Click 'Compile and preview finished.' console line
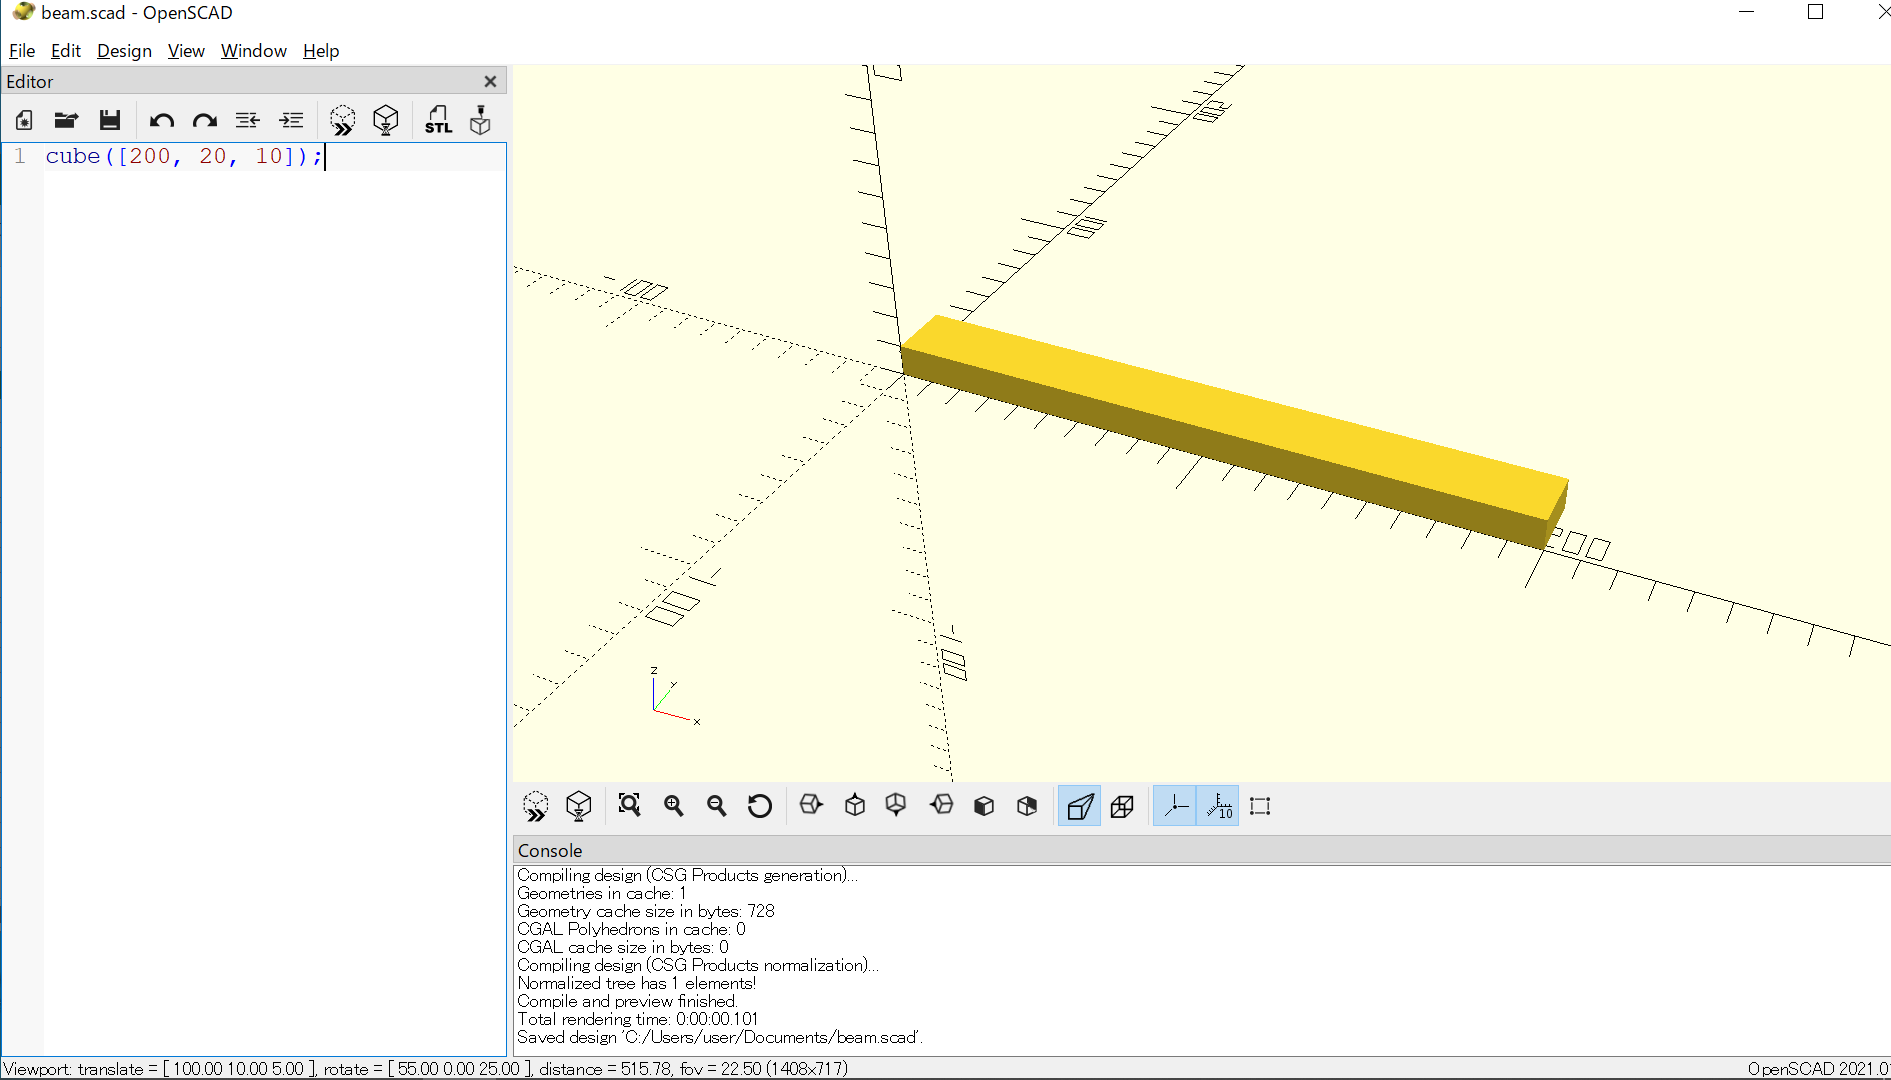Viewport: 1891px width, 1080px height. click(x=627, y=1002)
